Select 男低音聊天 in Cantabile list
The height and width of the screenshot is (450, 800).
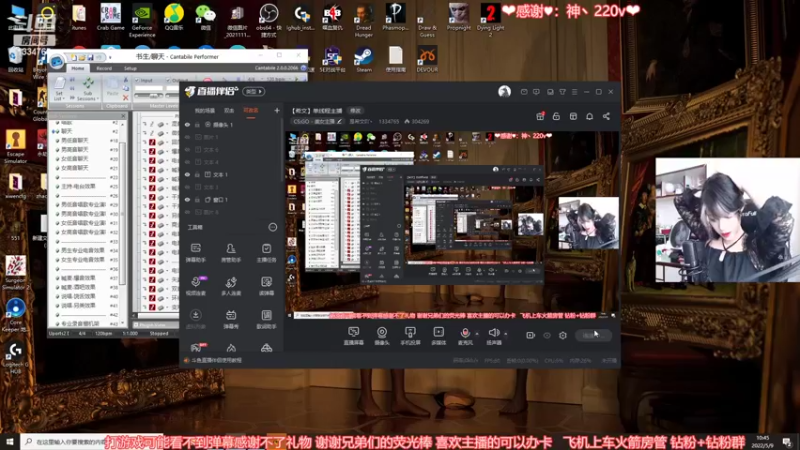click(x=74, y=140)
